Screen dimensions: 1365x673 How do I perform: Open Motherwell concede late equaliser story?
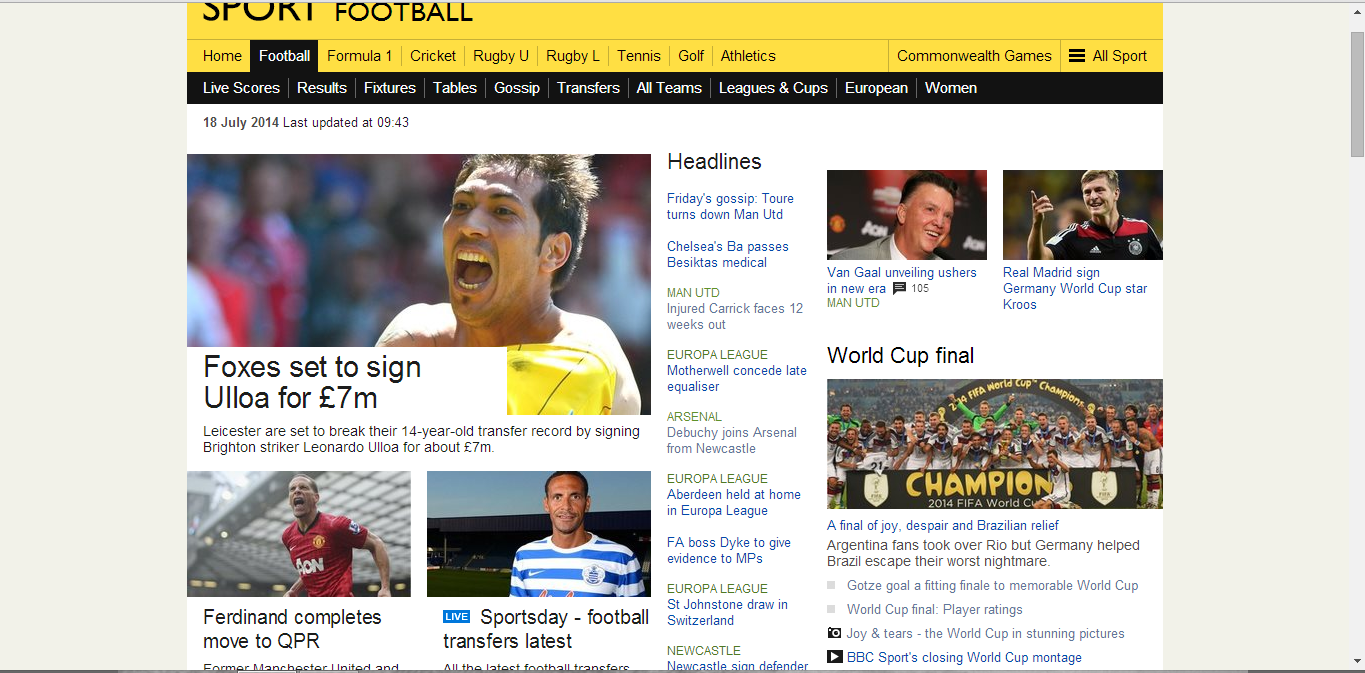click(737, 379)
